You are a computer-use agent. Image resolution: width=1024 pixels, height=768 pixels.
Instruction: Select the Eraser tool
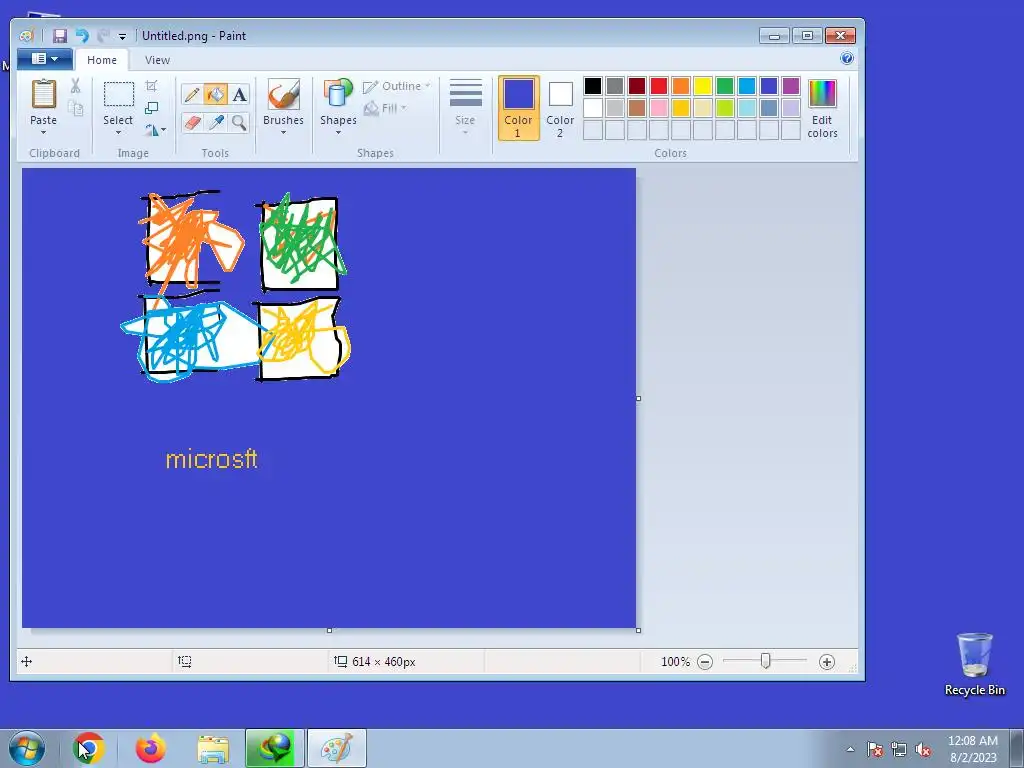192,122
